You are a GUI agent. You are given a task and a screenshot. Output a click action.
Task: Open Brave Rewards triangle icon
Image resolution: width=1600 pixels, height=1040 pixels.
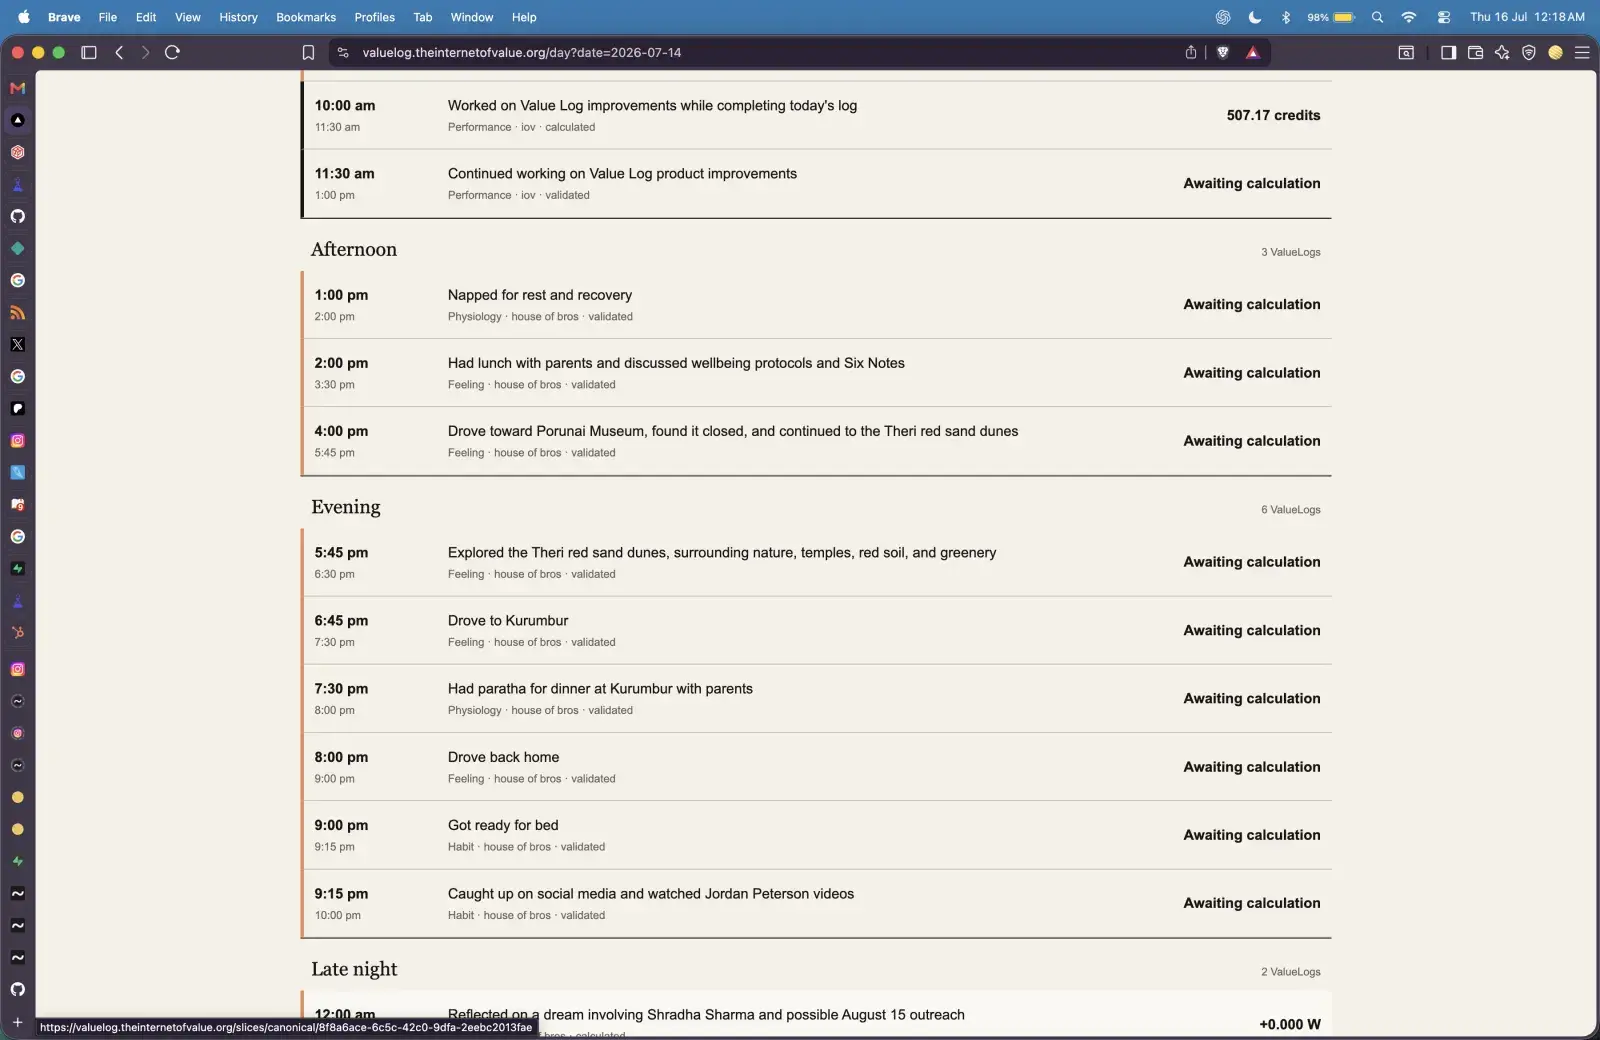pos(1252,52)
